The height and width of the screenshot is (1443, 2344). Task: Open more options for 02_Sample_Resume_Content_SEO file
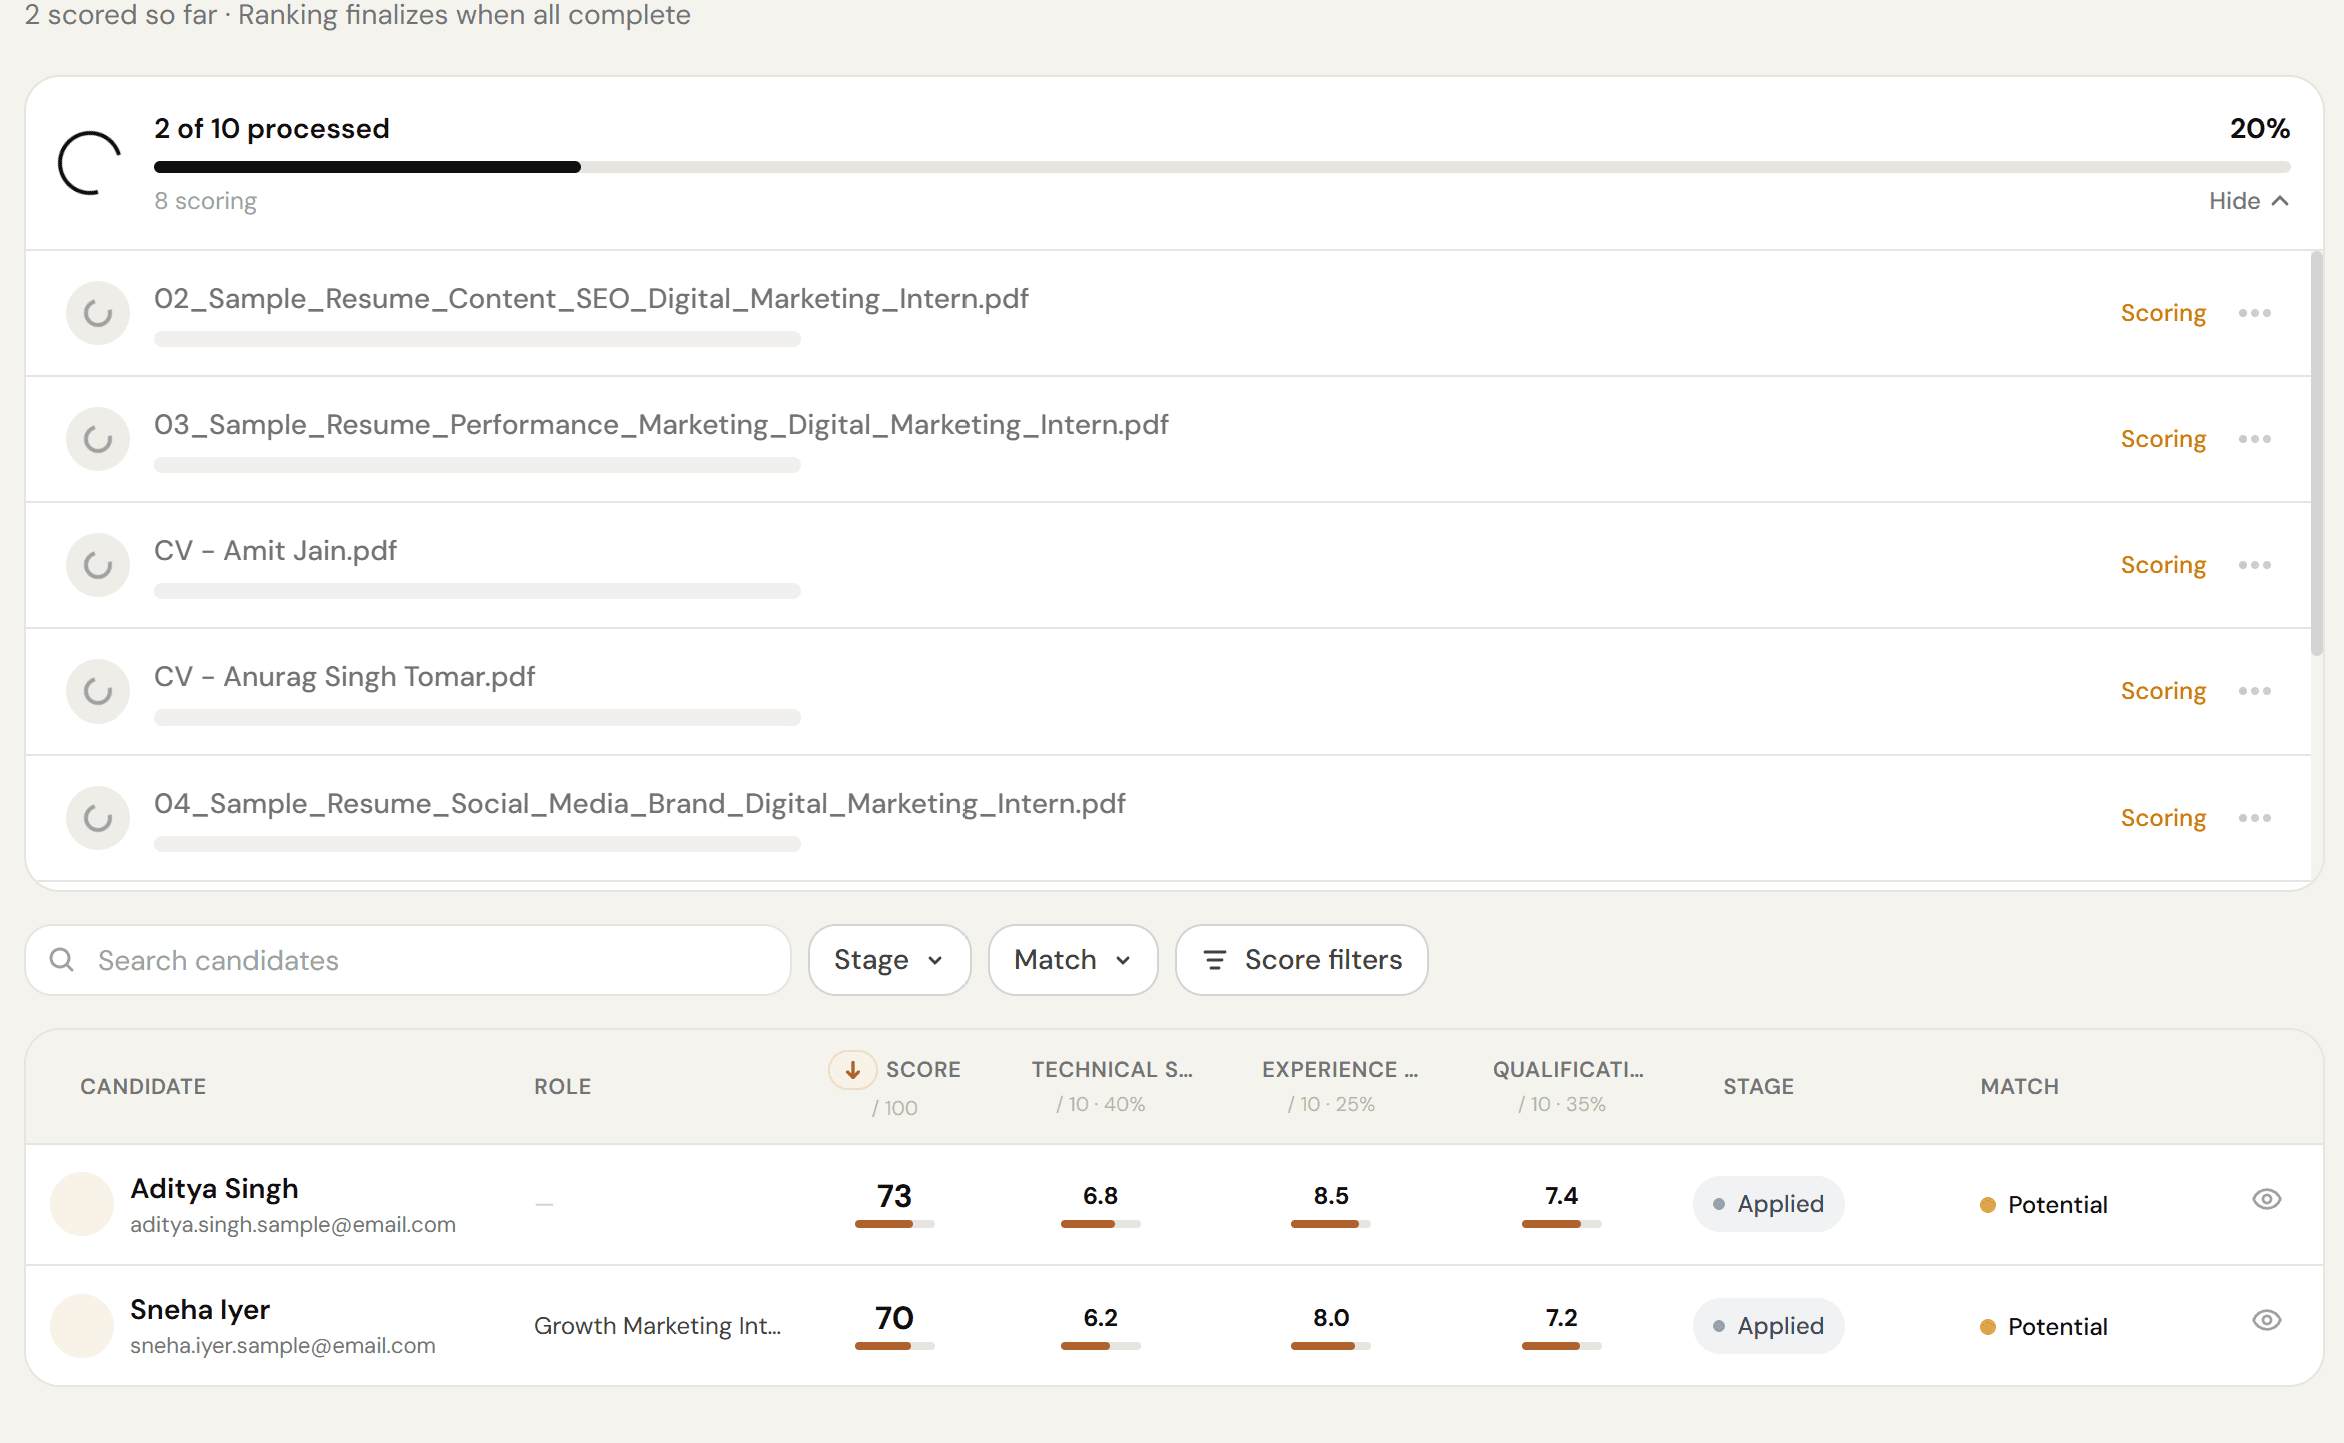[2254, 313]
